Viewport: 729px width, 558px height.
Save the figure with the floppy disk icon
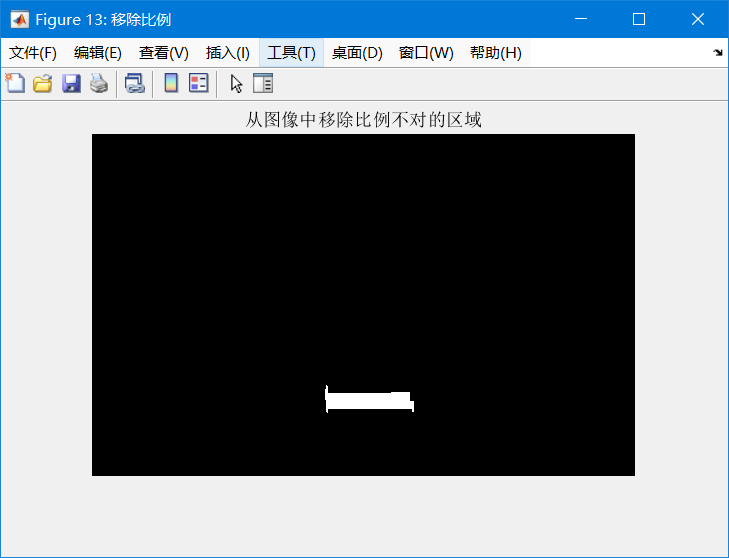(71, 84)
